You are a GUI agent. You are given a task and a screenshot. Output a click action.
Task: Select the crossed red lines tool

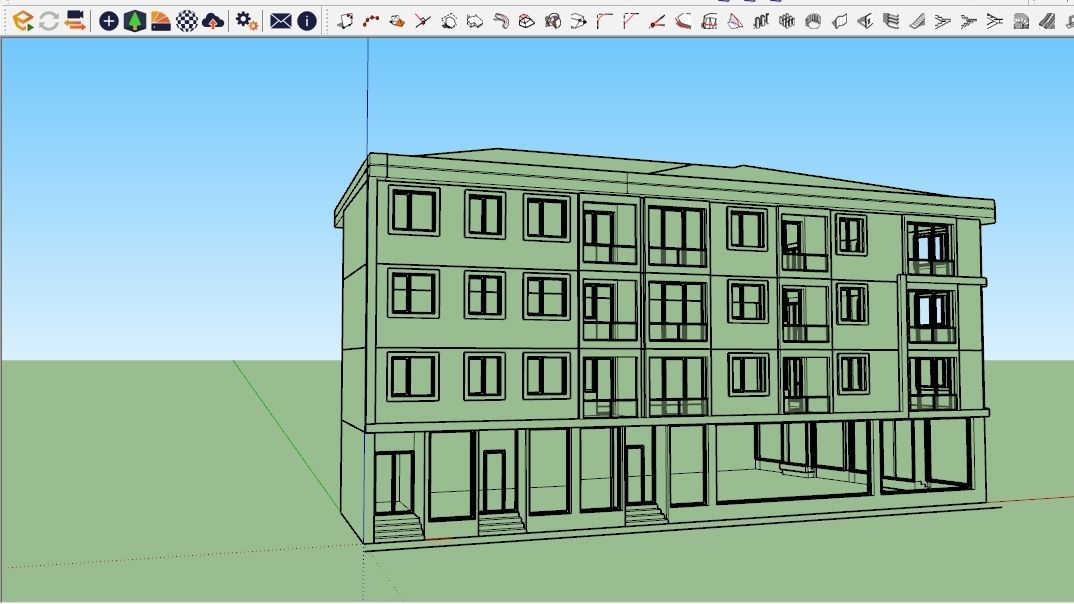click(423, 22)
